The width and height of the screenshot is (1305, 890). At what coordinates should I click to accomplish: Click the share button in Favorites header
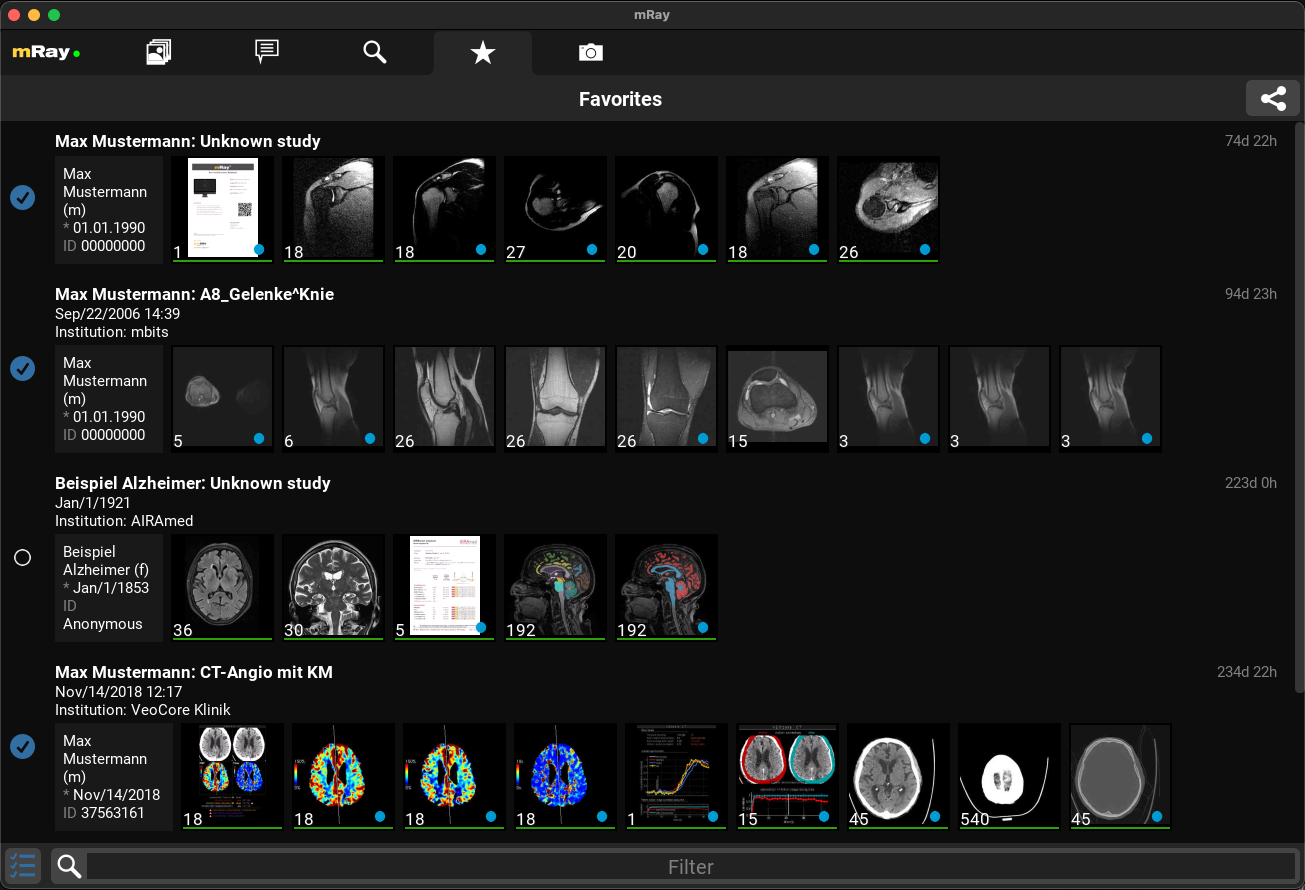coord(1272,99)
